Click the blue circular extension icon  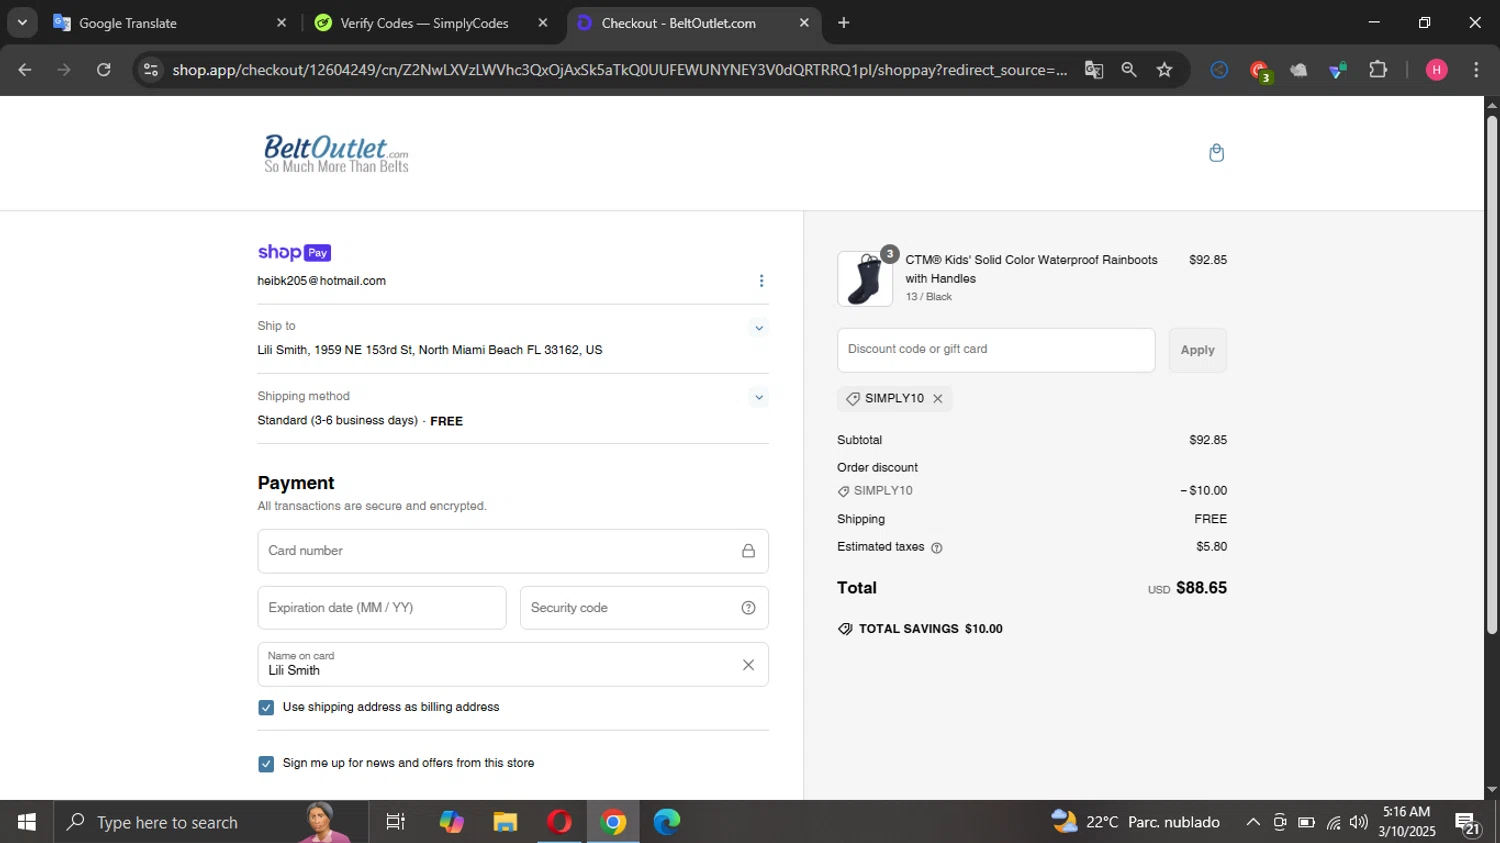coord(1219,70)
